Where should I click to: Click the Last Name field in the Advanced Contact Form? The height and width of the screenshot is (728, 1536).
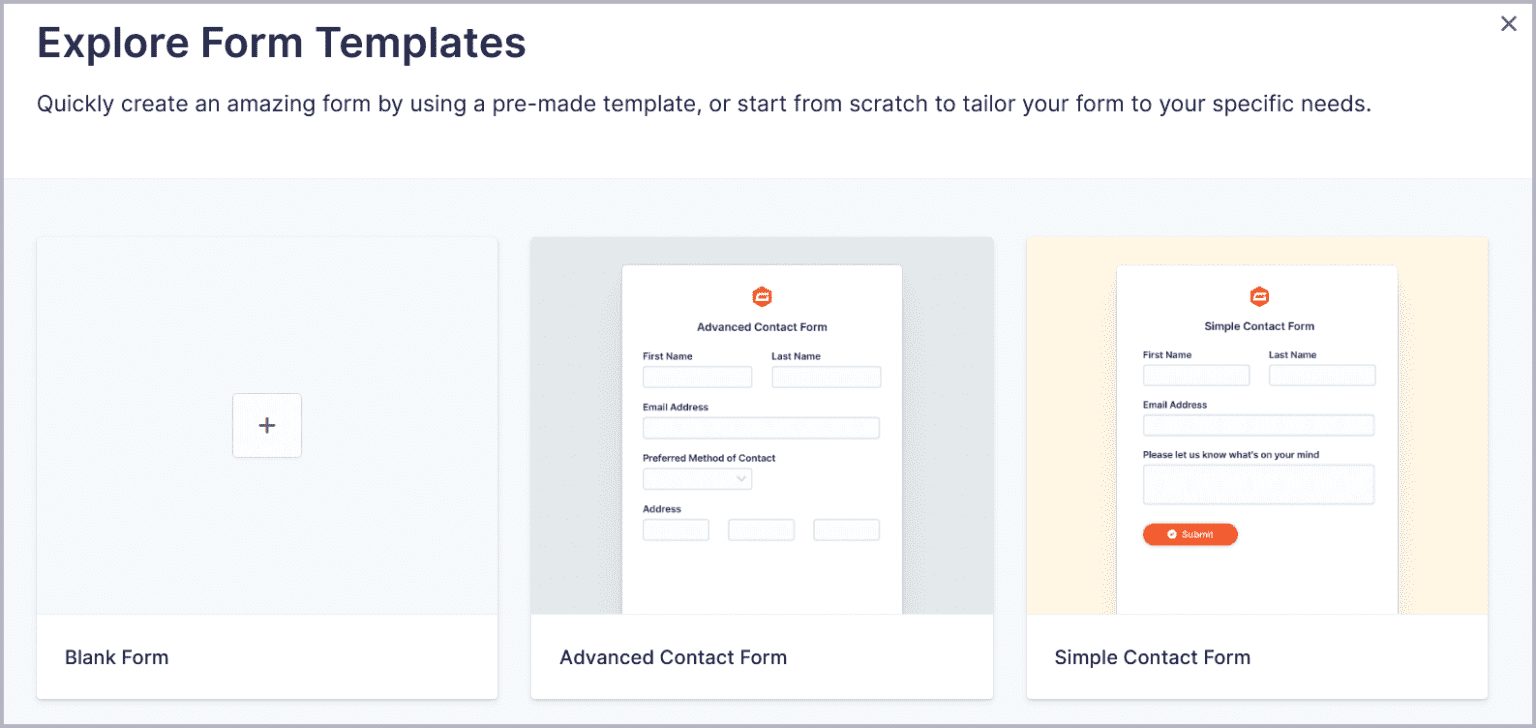coord(826,377)
